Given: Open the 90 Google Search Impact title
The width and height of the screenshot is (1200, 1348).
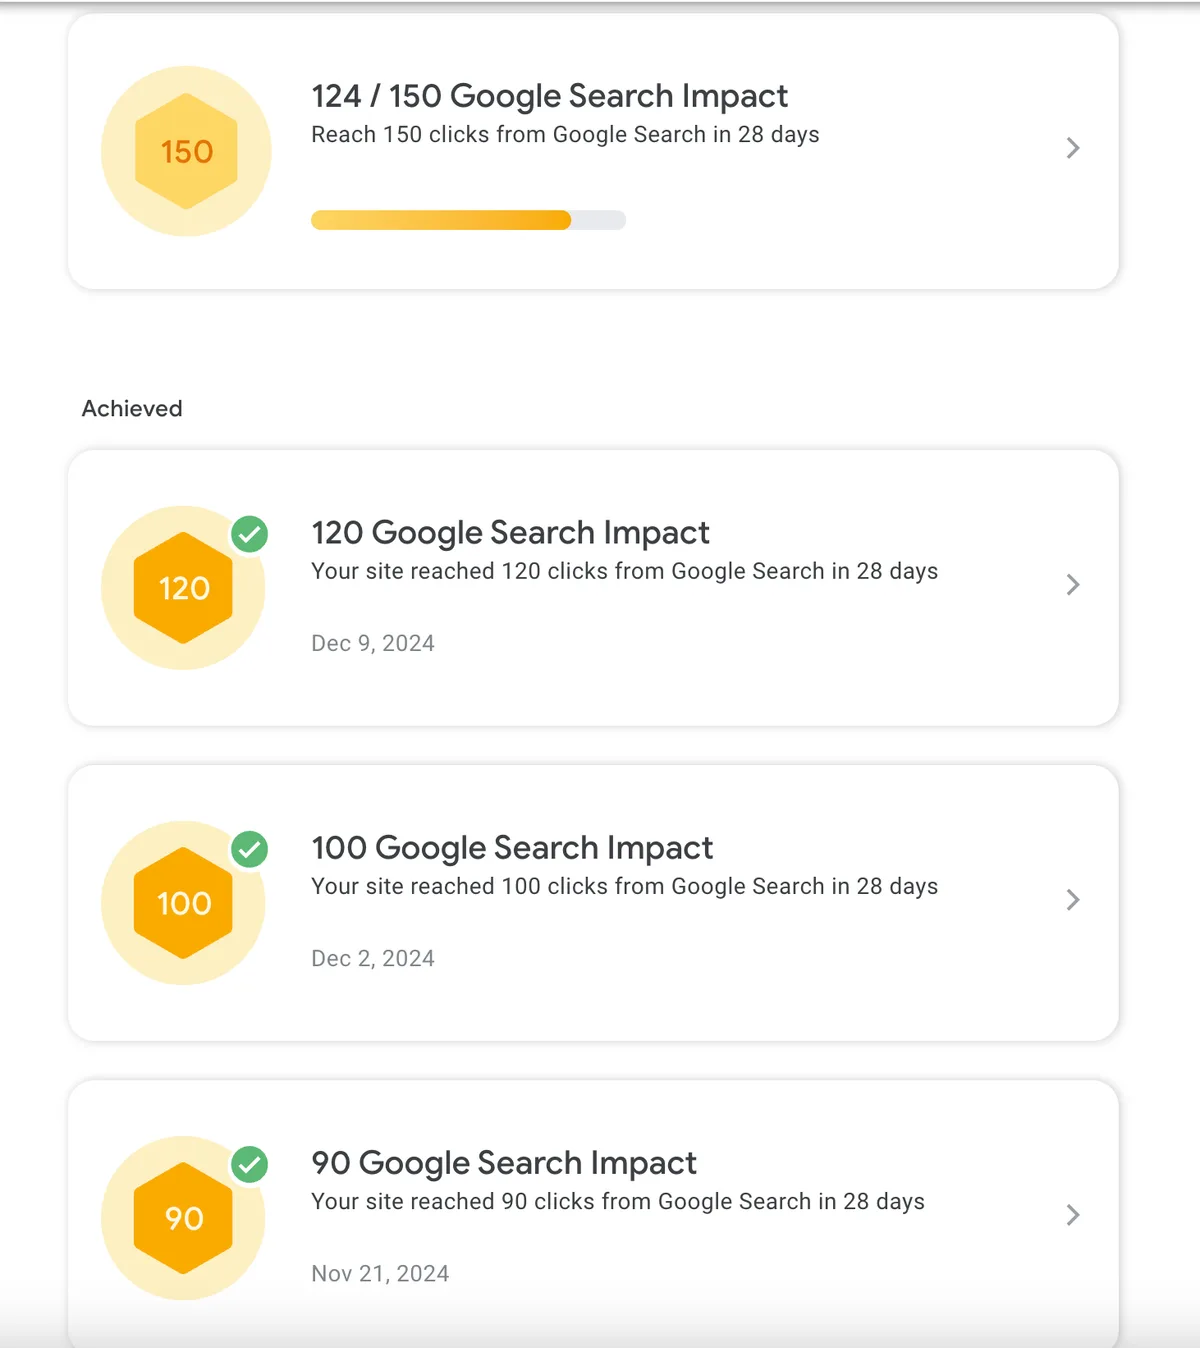Looking at the screenshot, I should tap(504, 1163).
